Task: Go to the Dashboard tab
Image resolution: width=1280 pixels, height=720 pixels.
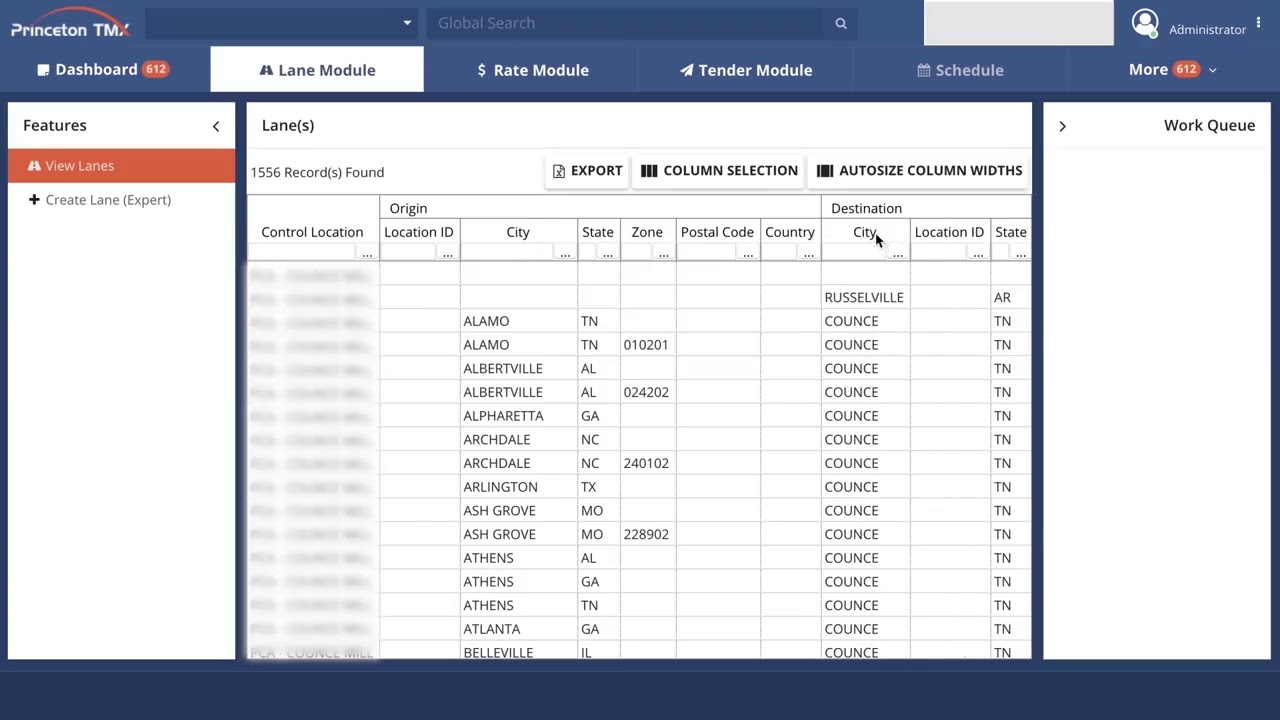Action: (x=103, y=70)
